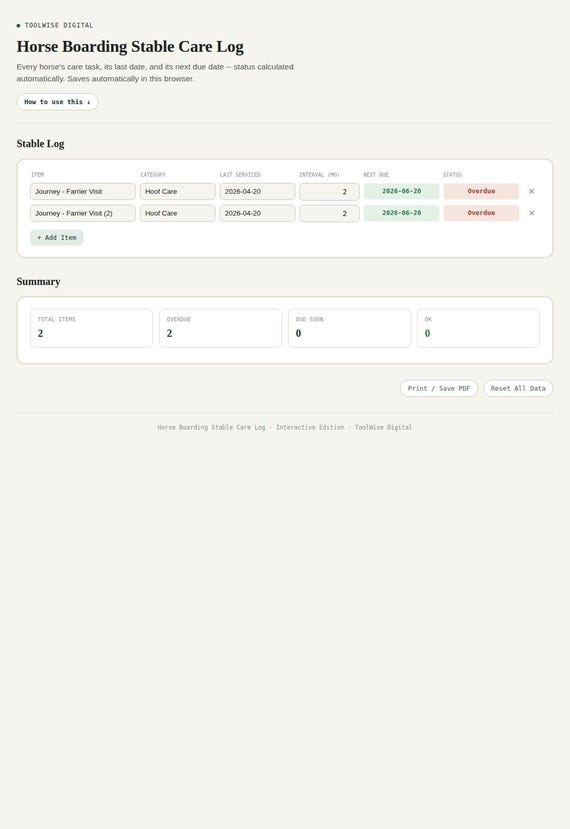Click the OK summary card

[479, 328]
